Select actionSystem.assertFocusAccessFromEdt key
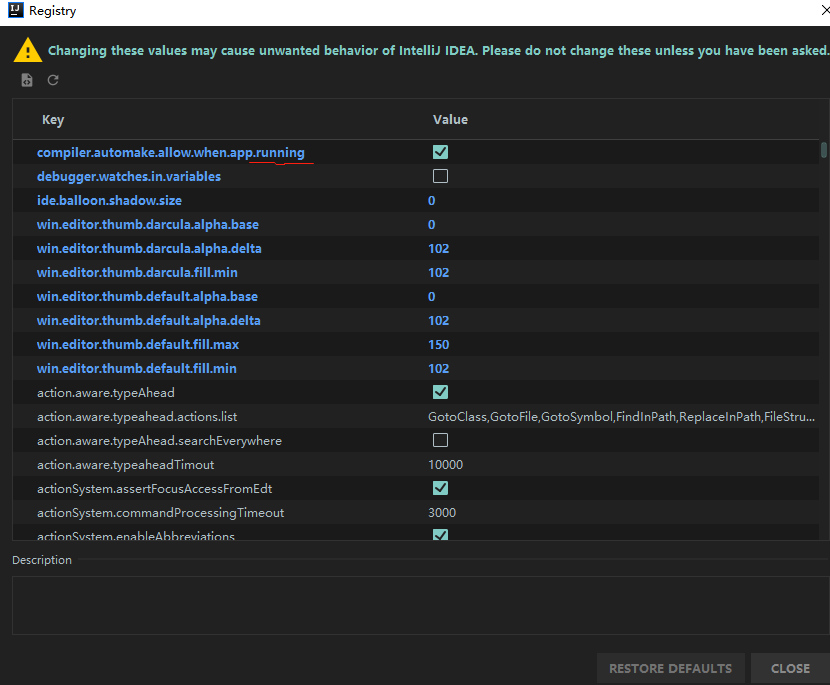Viewport: 830px width, 685px height. coord(154,489)
